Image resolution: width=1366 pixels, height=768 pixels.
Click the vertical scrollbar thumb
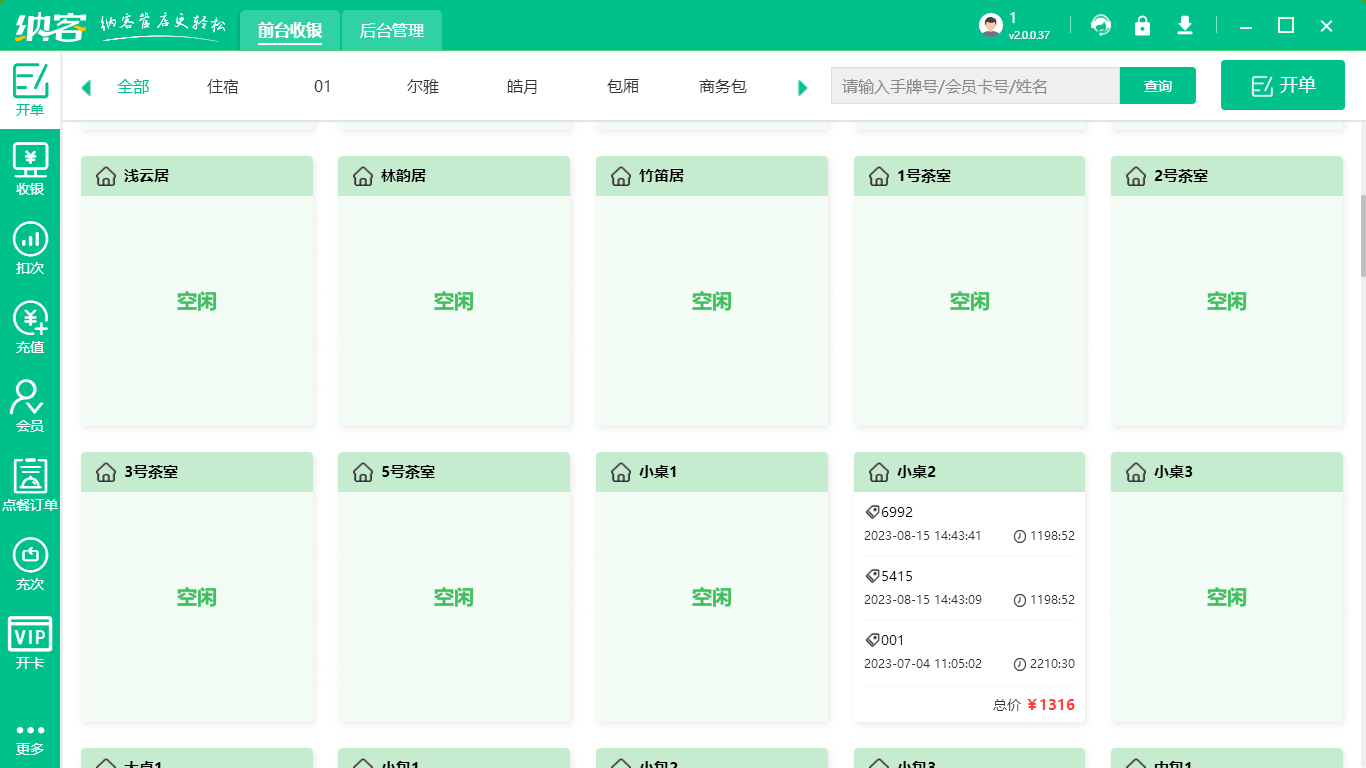tap(1362, 236)
